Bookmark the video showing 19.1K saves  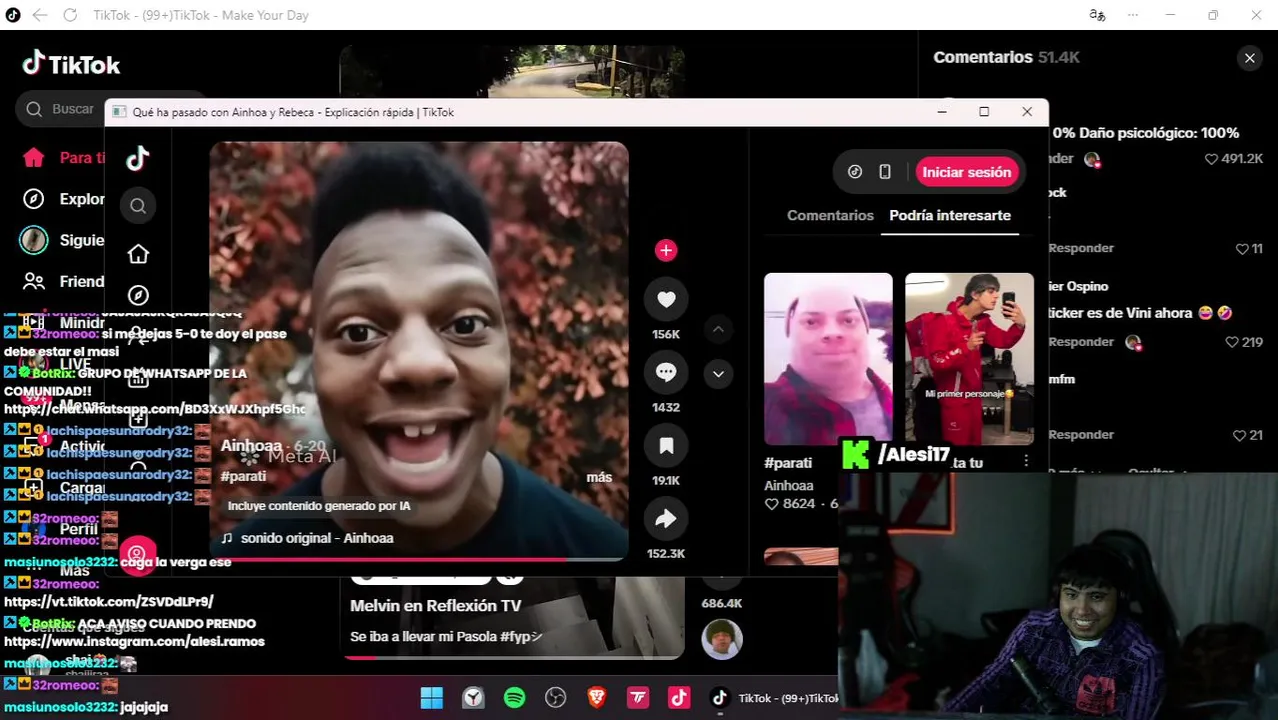(x=666, y=446)
